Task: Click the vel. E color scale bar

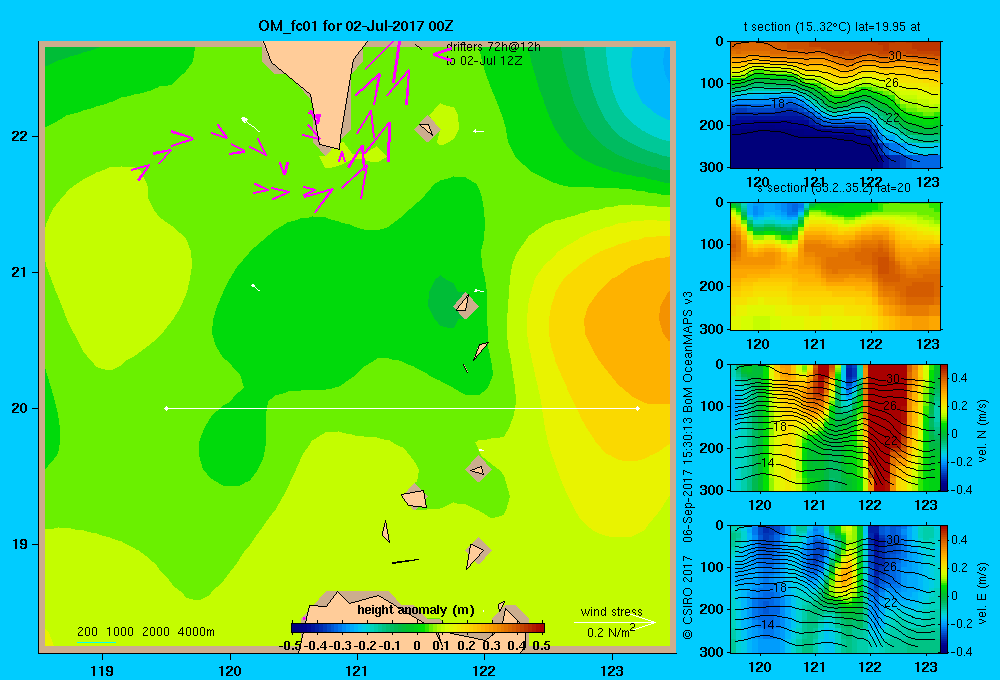Action: [x=945, y=589]
